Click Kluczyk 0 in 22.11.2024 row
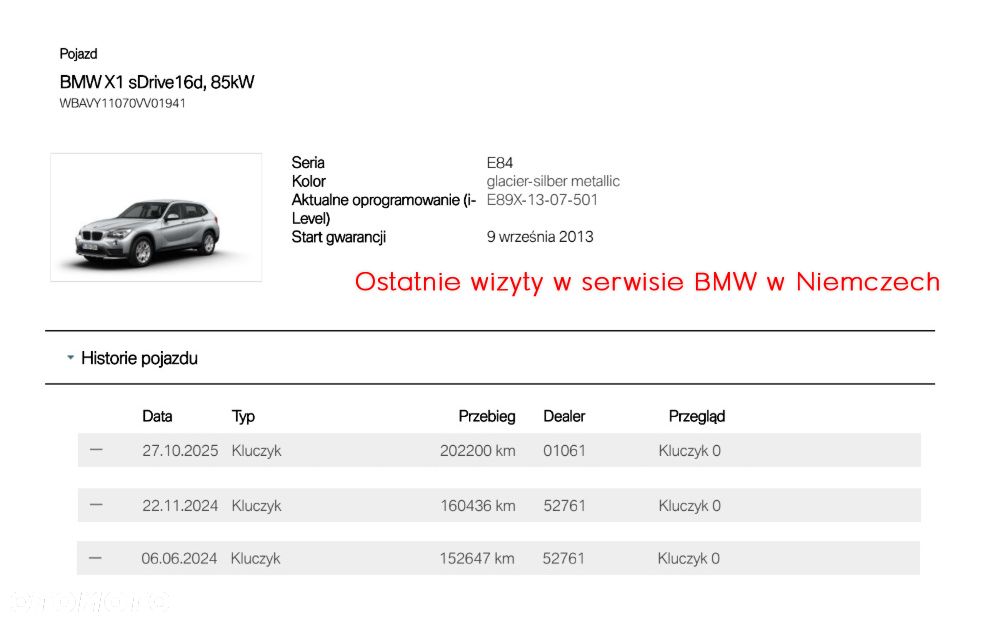The width and height of the screenshot is (996, 622). pyautogui.click(x=689, y=506)
